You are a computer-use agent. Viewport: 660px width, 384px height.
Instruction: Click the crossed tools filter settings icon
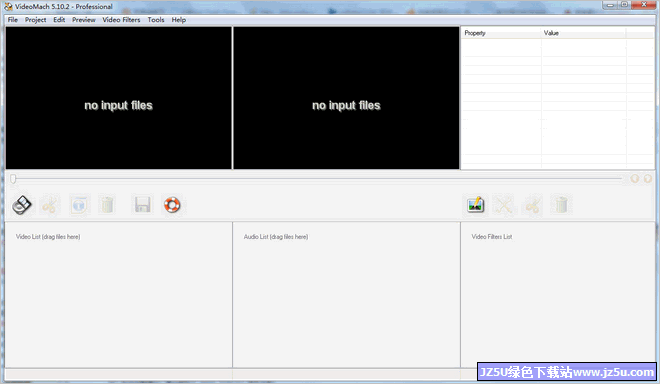(x=504, y=205)
